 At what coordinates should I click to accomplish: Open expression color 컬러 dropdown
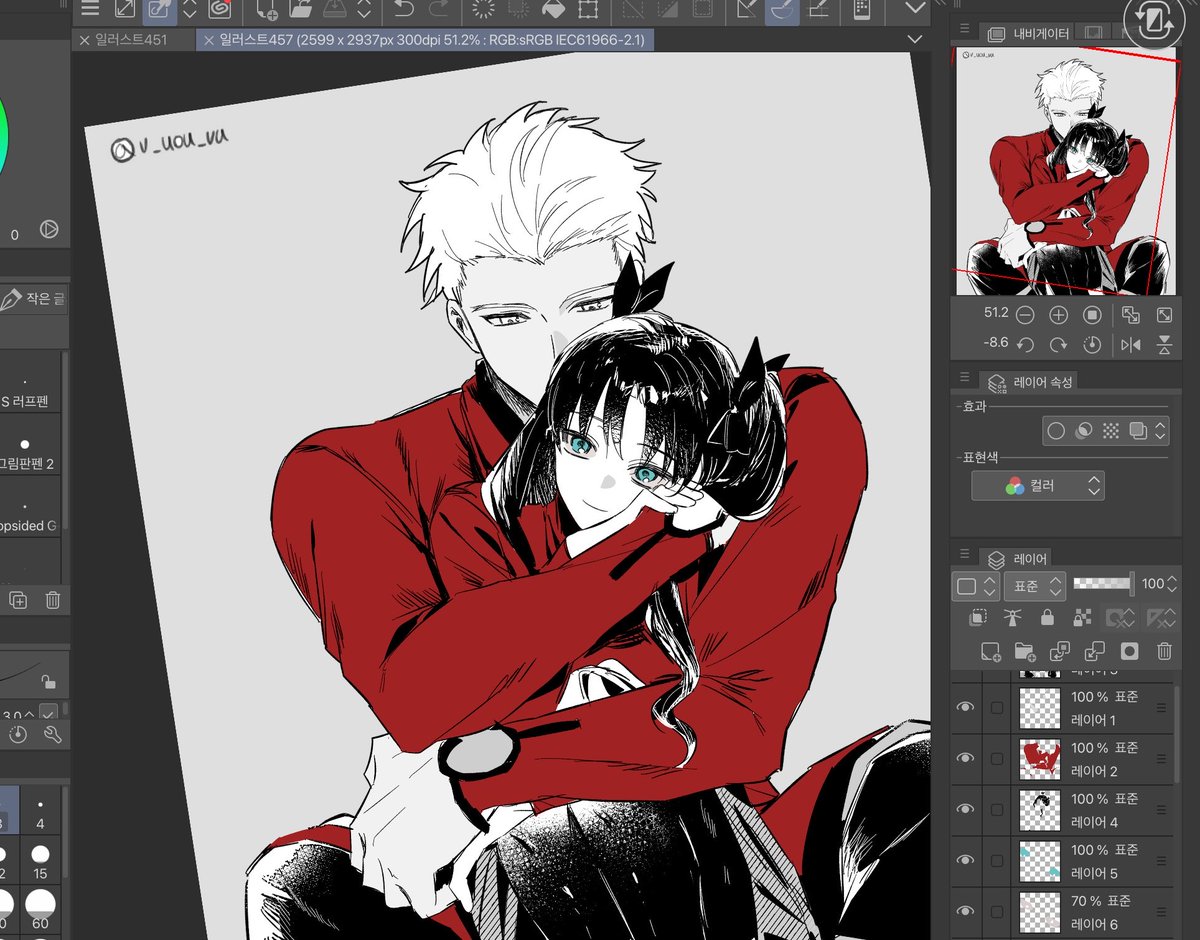pyautogui.click(x=1038, y=486)
